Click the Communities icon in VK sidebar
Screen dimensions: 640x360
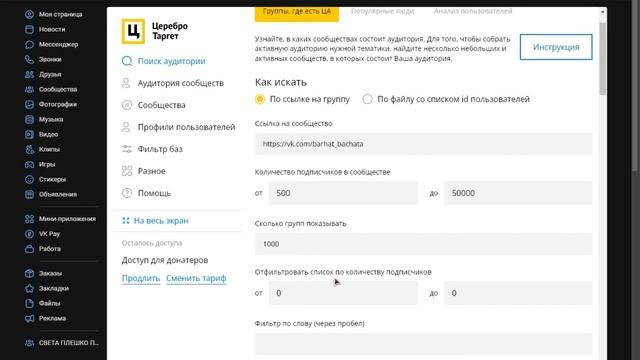pyautogui.click(x=29, y=89)
